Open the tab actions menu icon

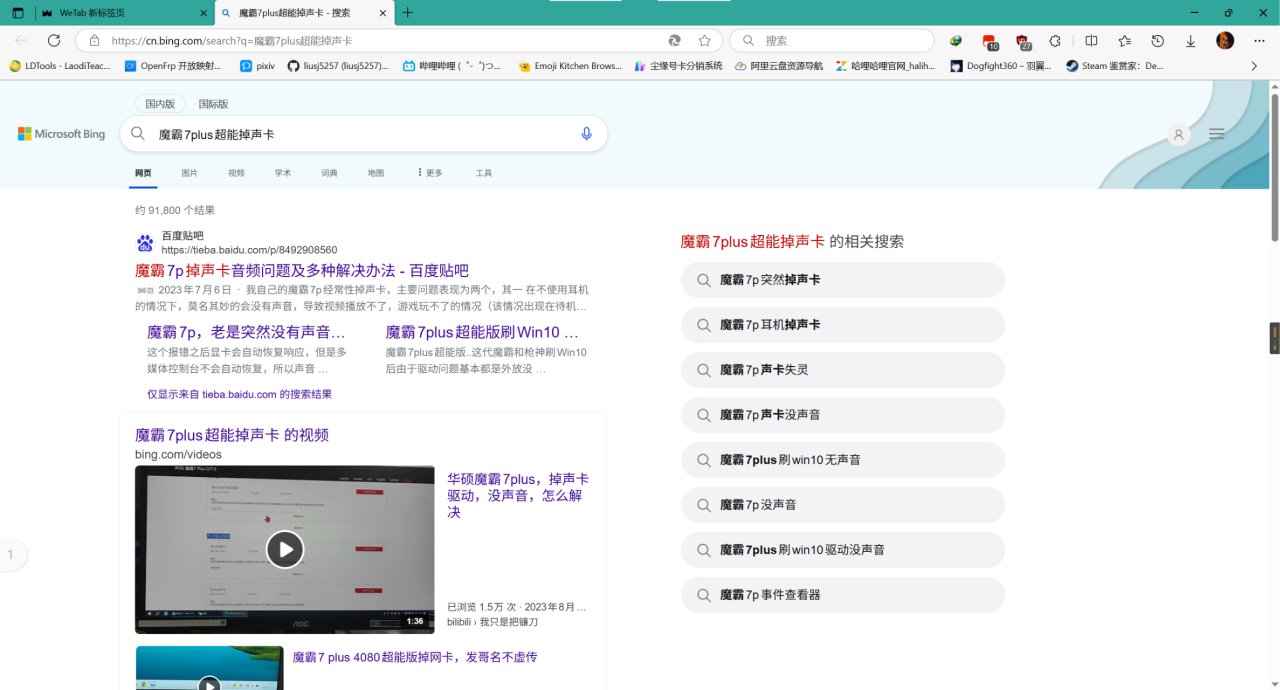[x=17, y=13]
